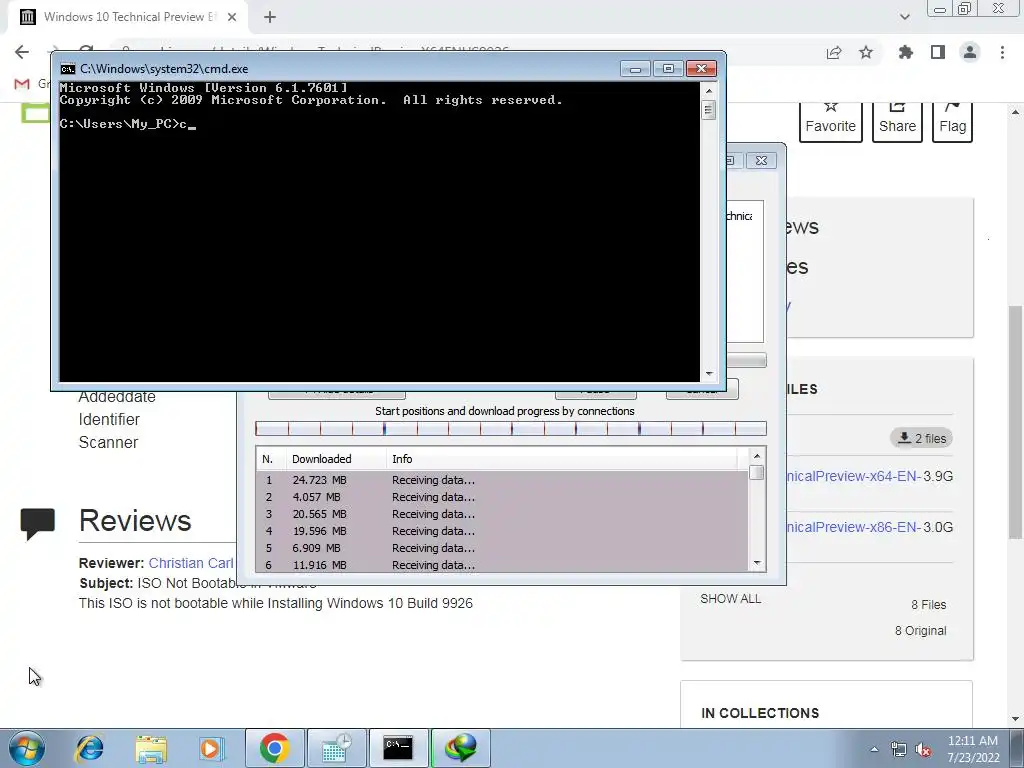The image size is (1024, 768).
Task: Click cmd window scroll up arrow
Action: pos(709,90)
